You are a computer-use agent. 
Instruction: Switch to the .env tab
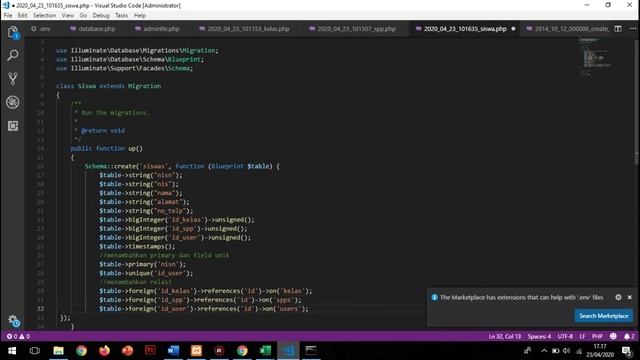click(41, 29)
